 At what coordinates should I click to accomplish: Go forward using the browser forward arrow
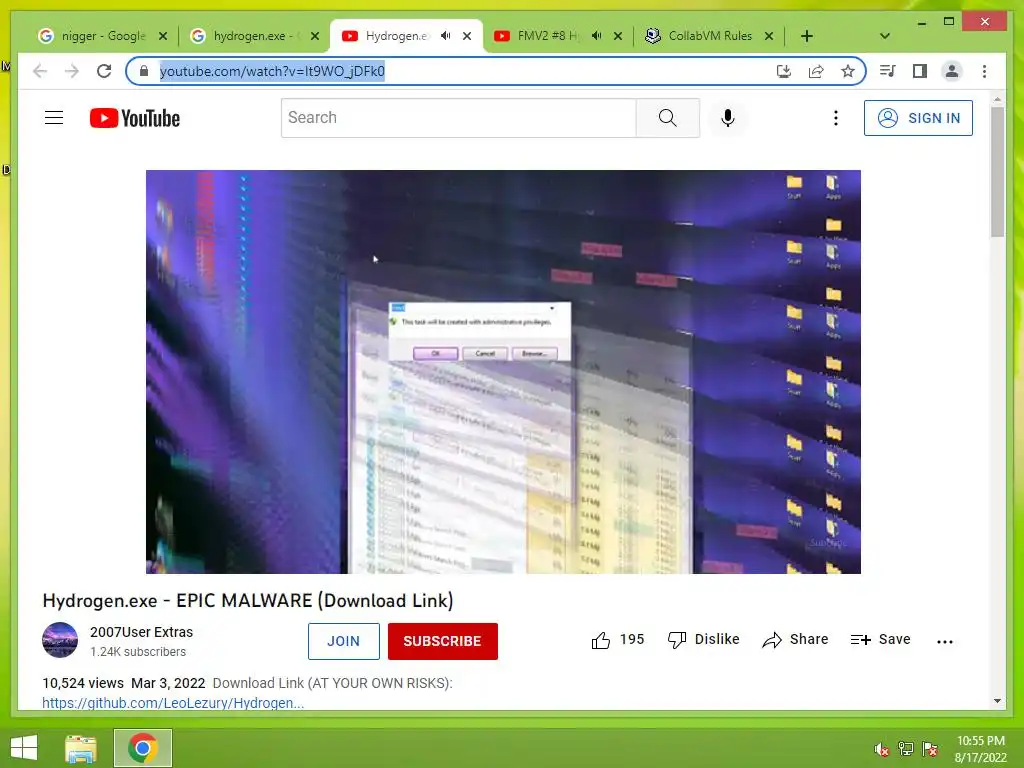(72, 71)
